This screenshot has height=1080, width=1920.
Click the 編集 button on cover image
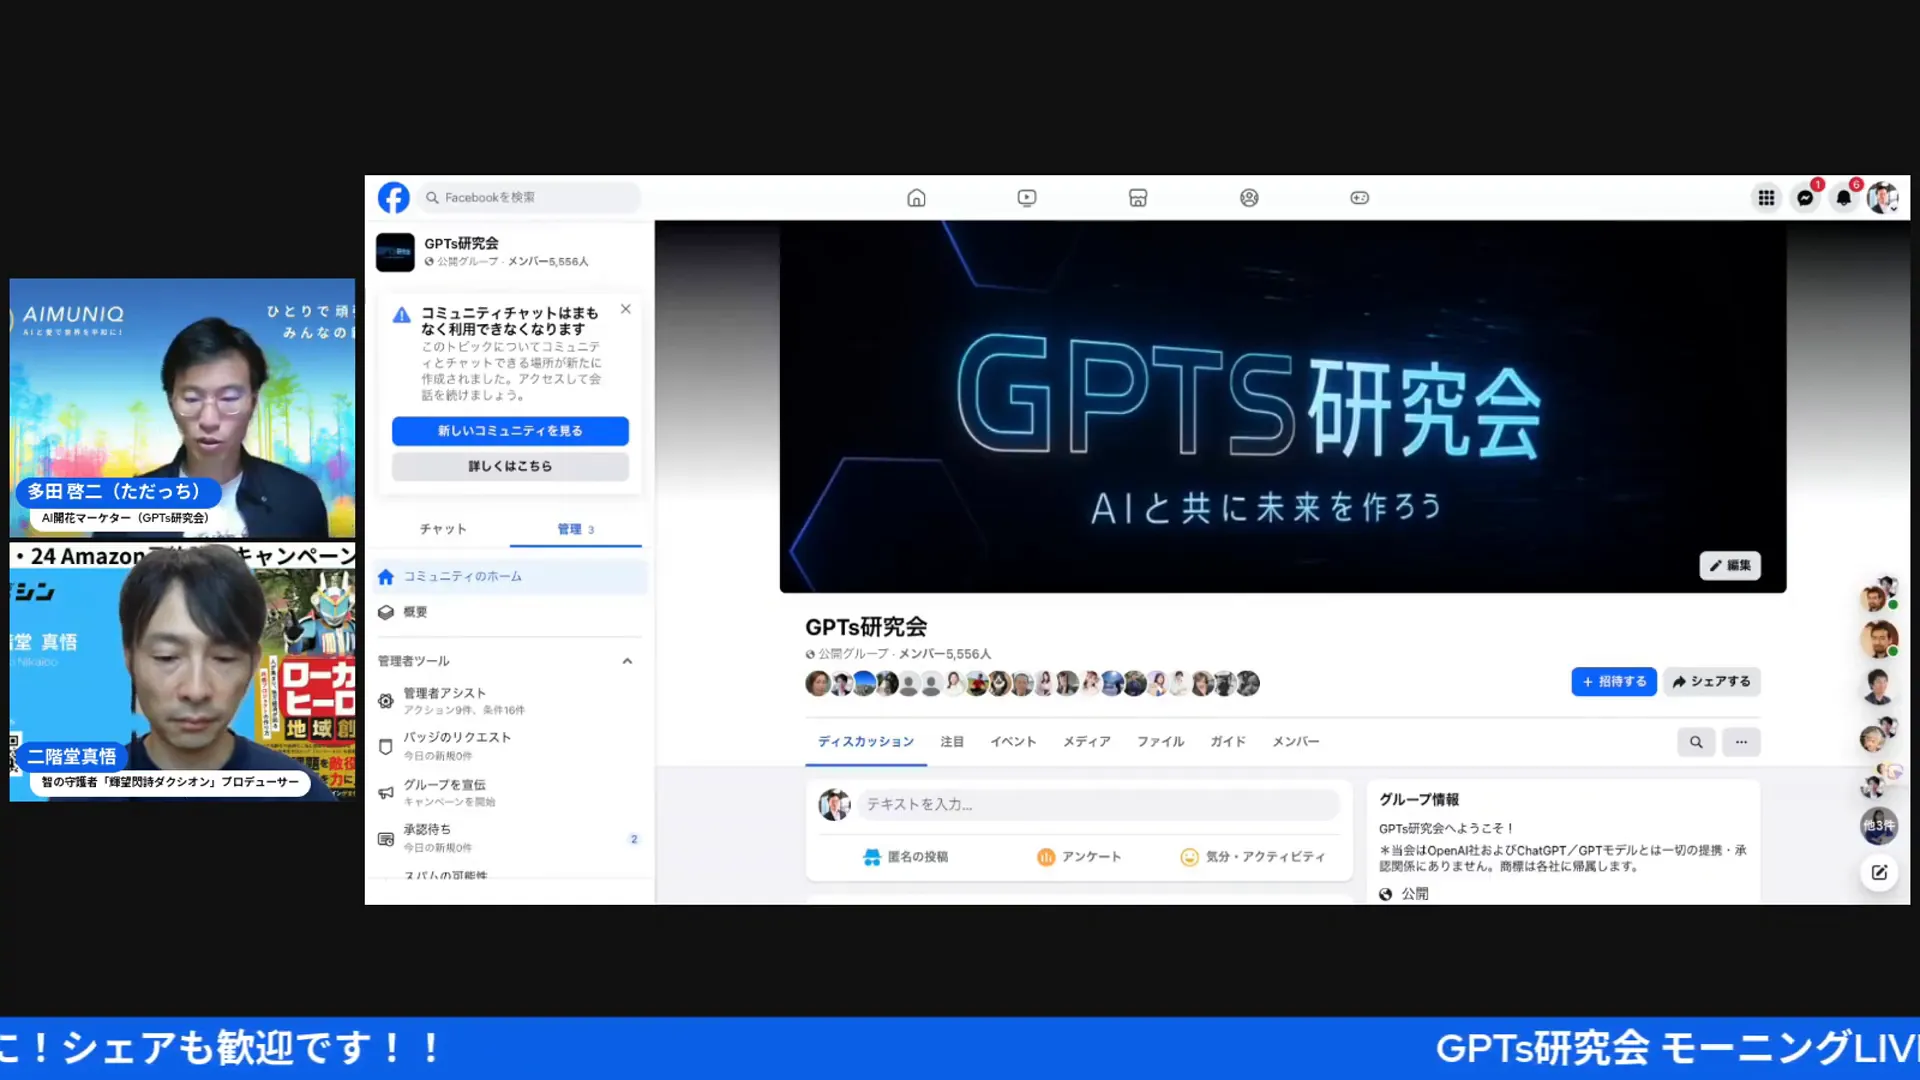(1730, 566)
